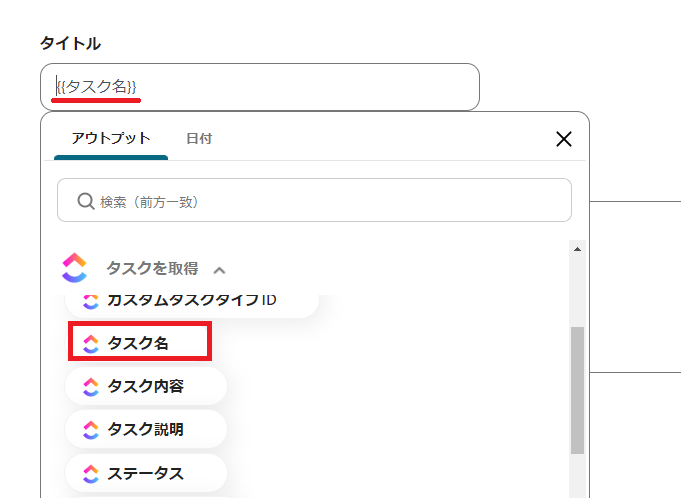Pick the ステータス output chip
Viewport: 681px width, 498px height.
click(x=146, y=472)
